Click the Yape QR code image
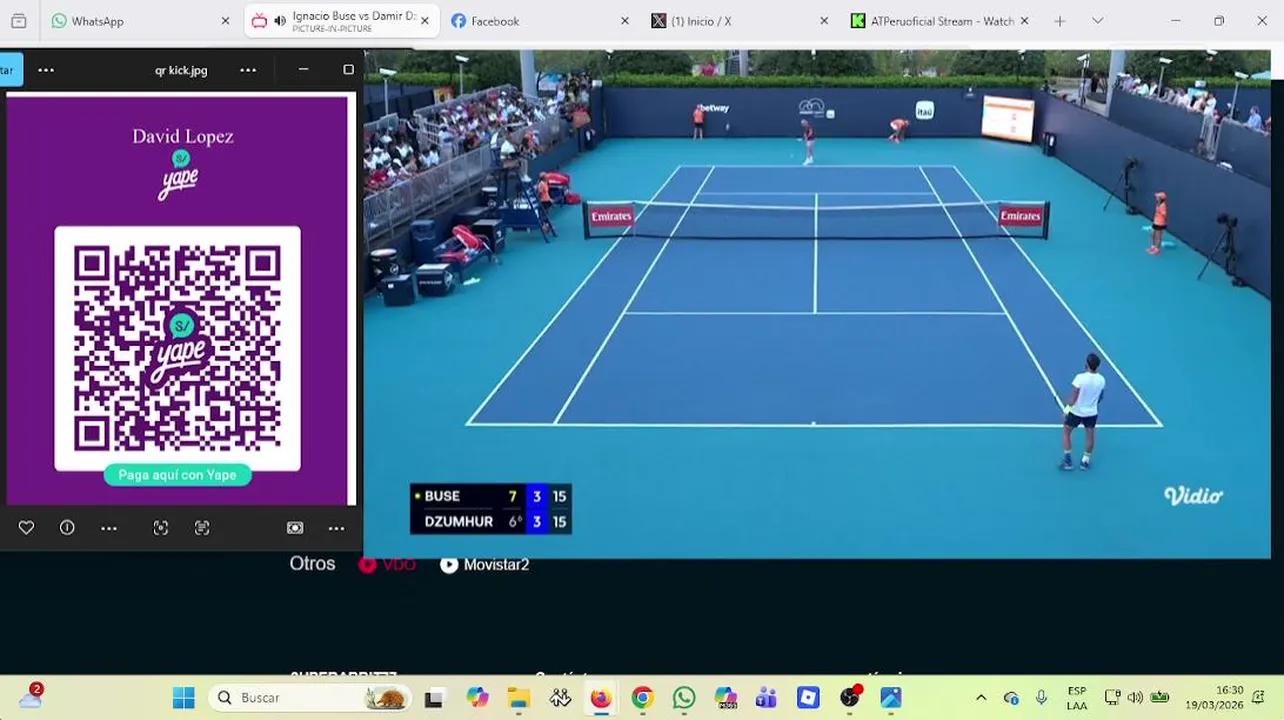 click(x=177, y=348)
